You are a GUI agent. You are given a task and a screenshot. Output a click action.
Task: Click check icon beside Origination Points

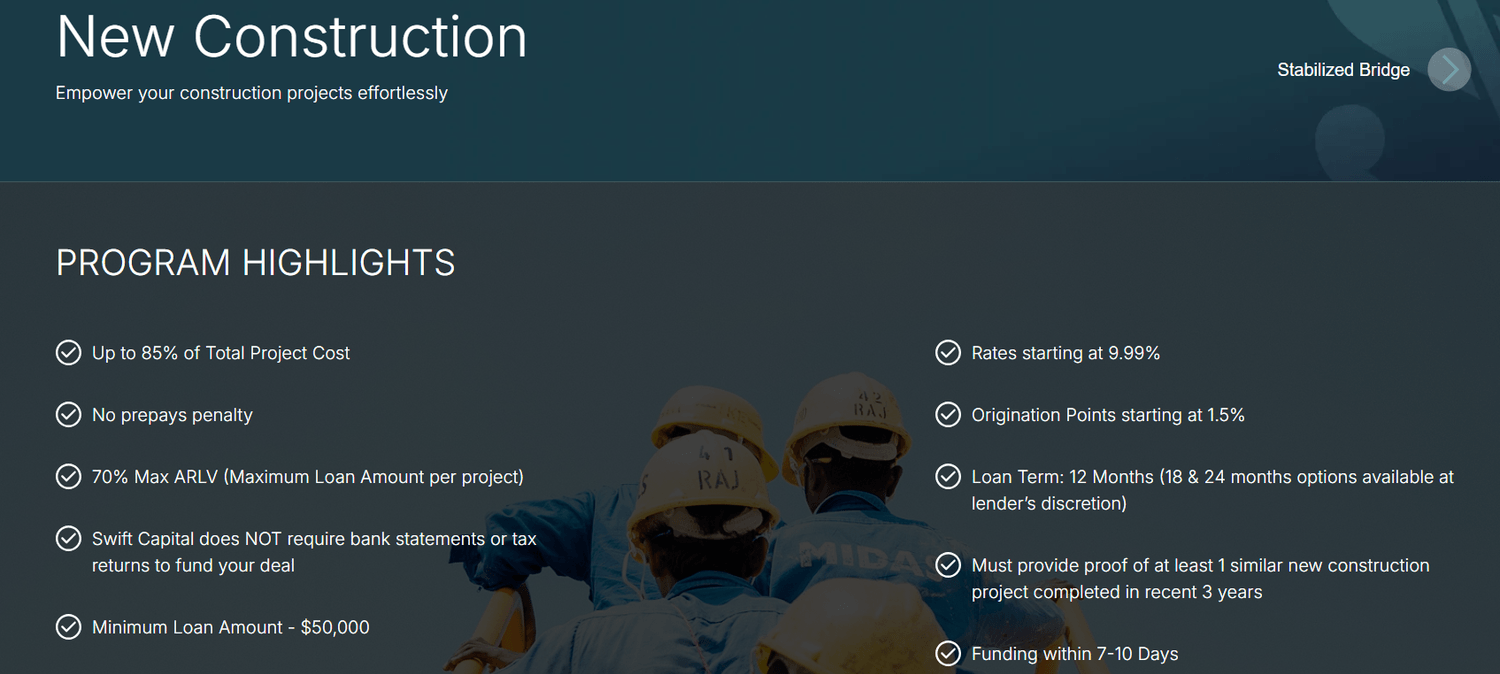pos(948,415)
